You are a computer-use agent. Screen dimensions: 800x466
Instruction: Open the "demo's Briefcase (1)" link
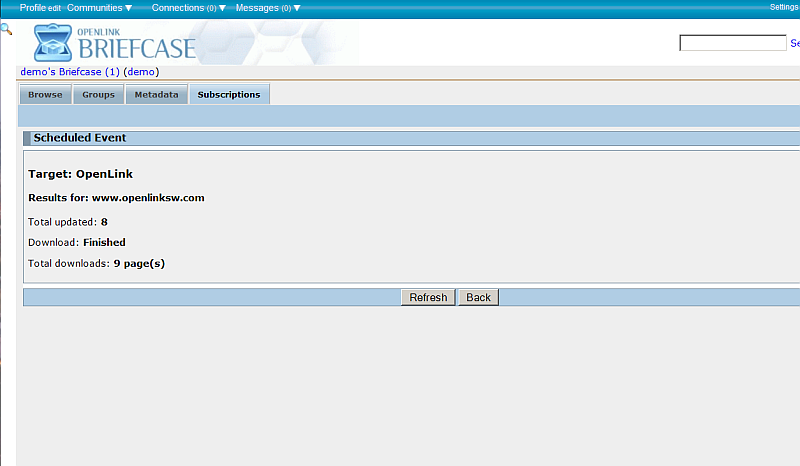(x=70, y=72)
